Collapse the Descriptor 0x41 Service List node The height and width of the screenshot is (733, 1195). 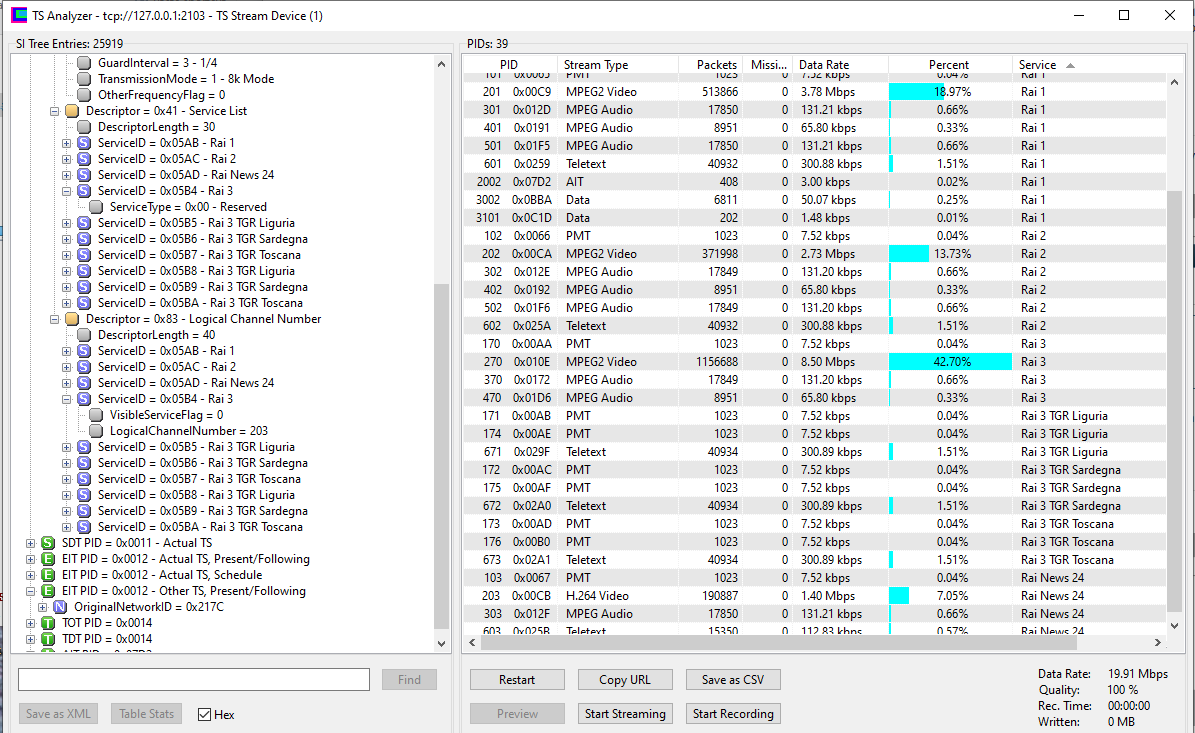[x=55, y=111]
